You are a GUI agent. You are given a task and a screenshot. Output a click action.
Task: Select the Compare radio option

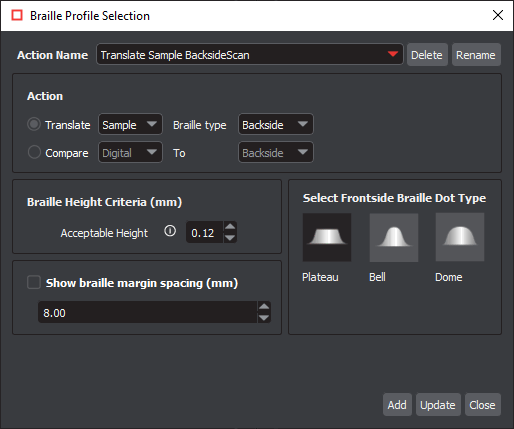point(34,152)
